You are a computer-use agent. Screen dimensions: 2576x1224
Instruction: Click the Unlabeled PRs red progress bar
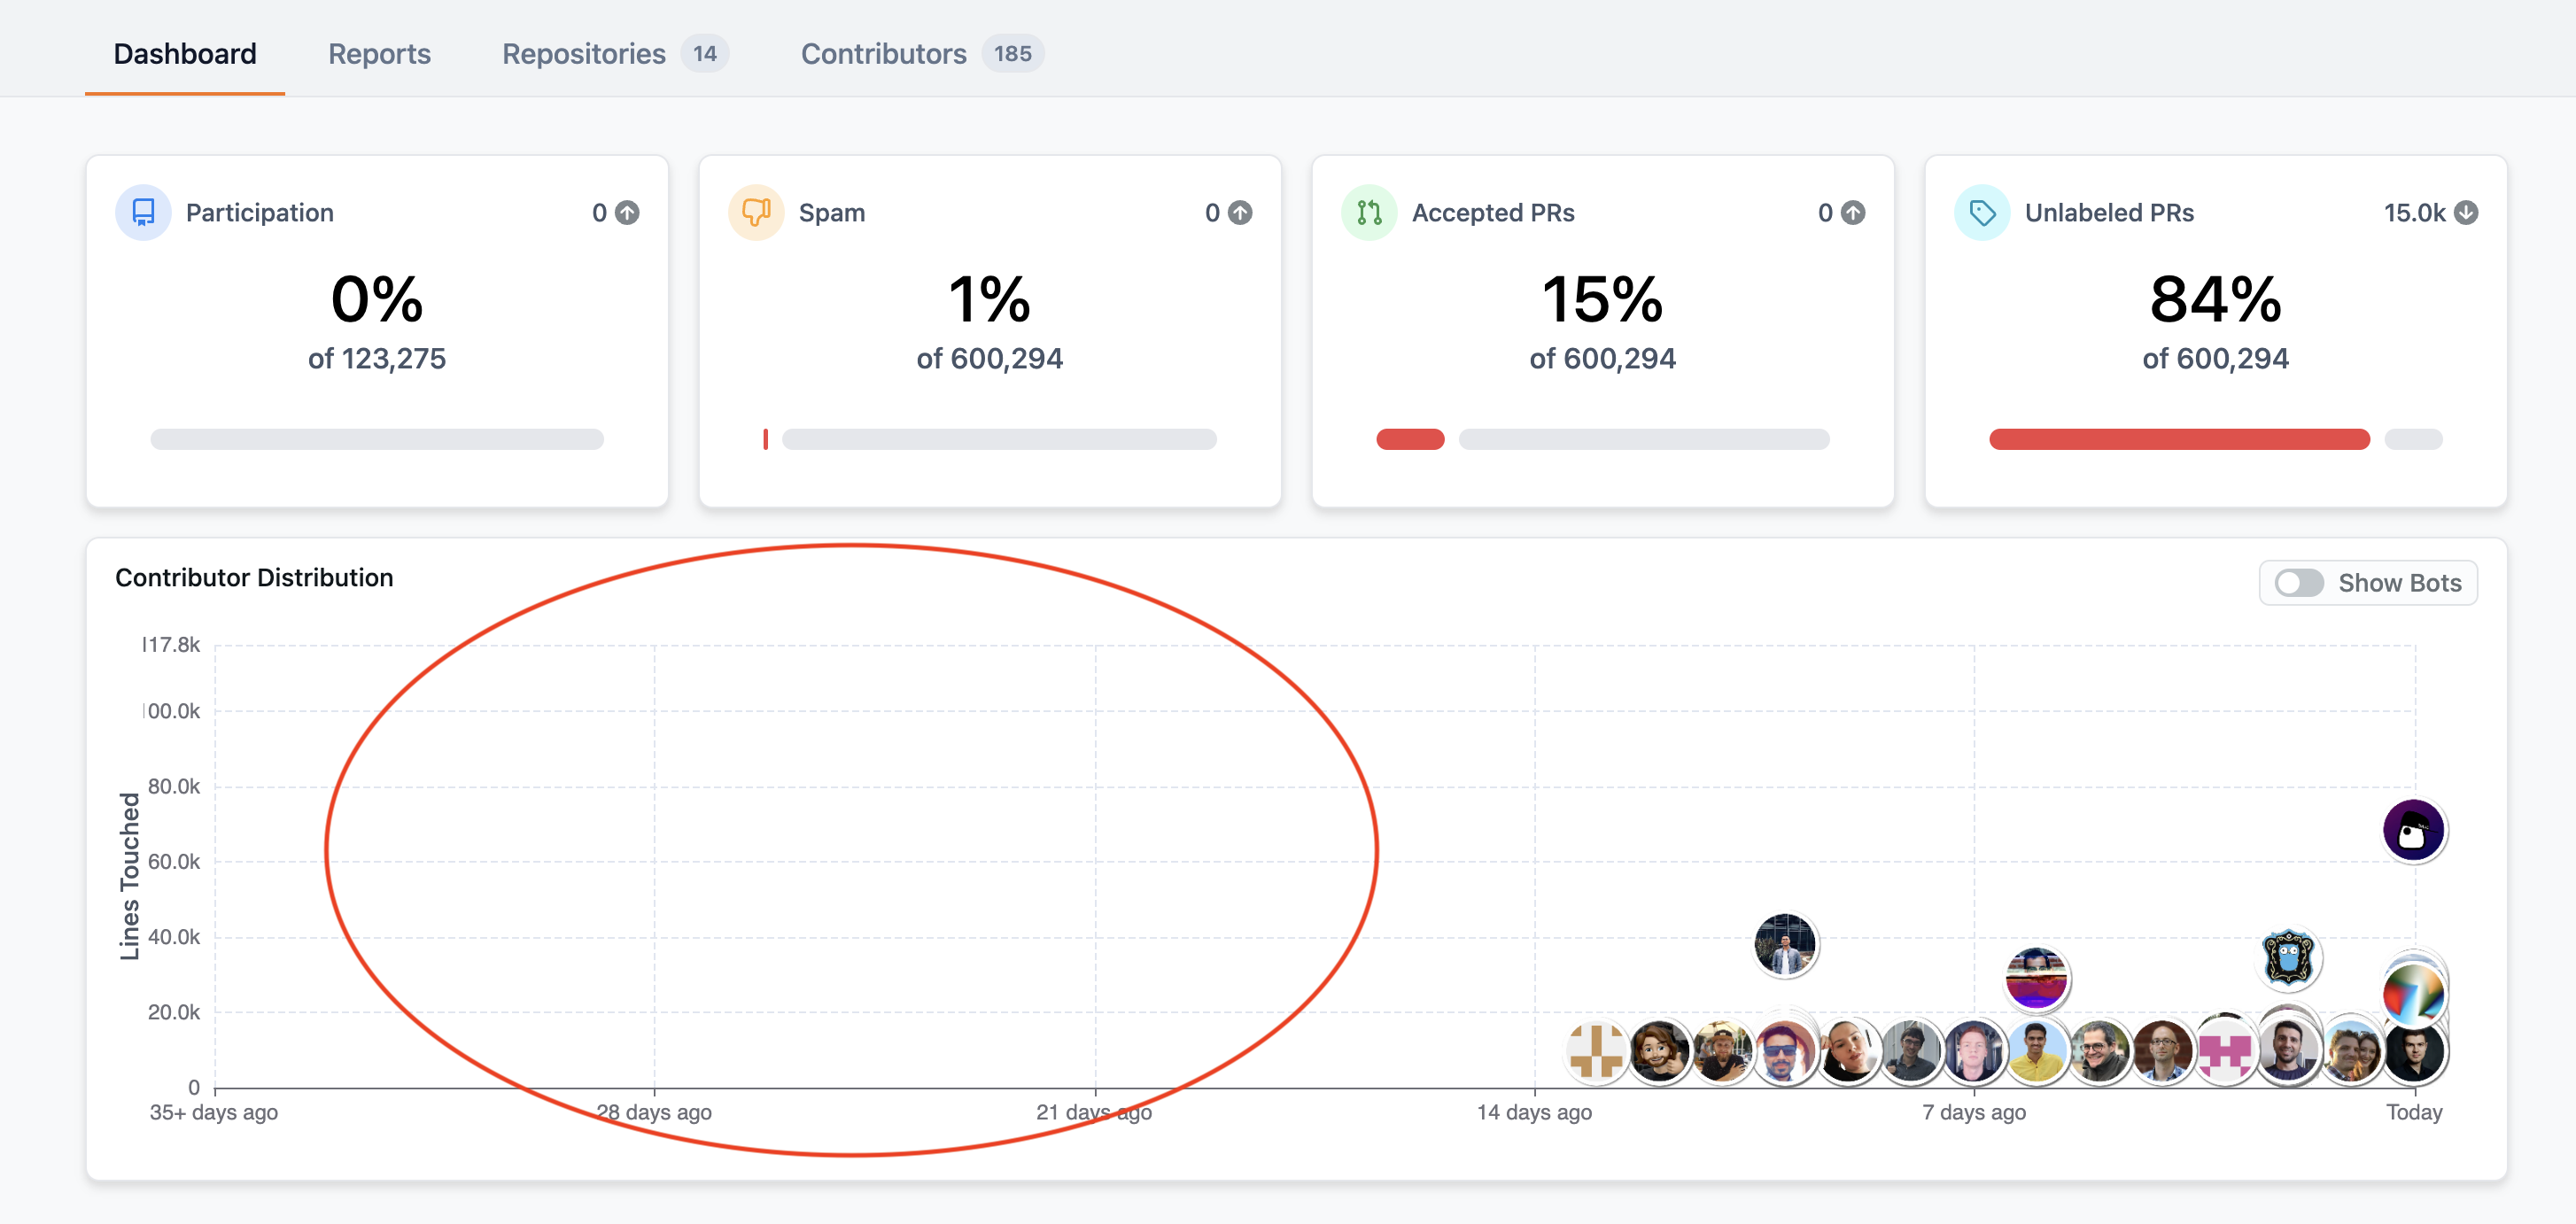coord(2179,439)
